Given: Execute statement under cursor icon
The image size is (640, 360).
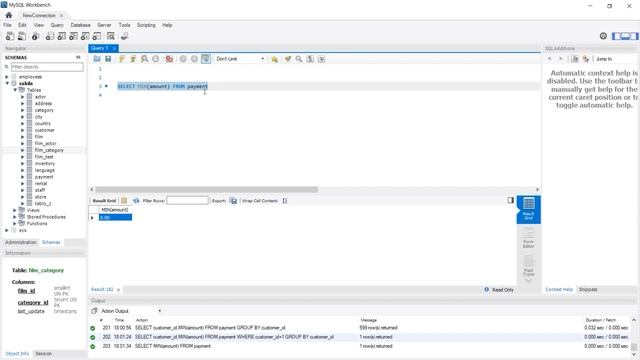Looking at the screenshot, I should pyautogui.click(x=133, y=59).
